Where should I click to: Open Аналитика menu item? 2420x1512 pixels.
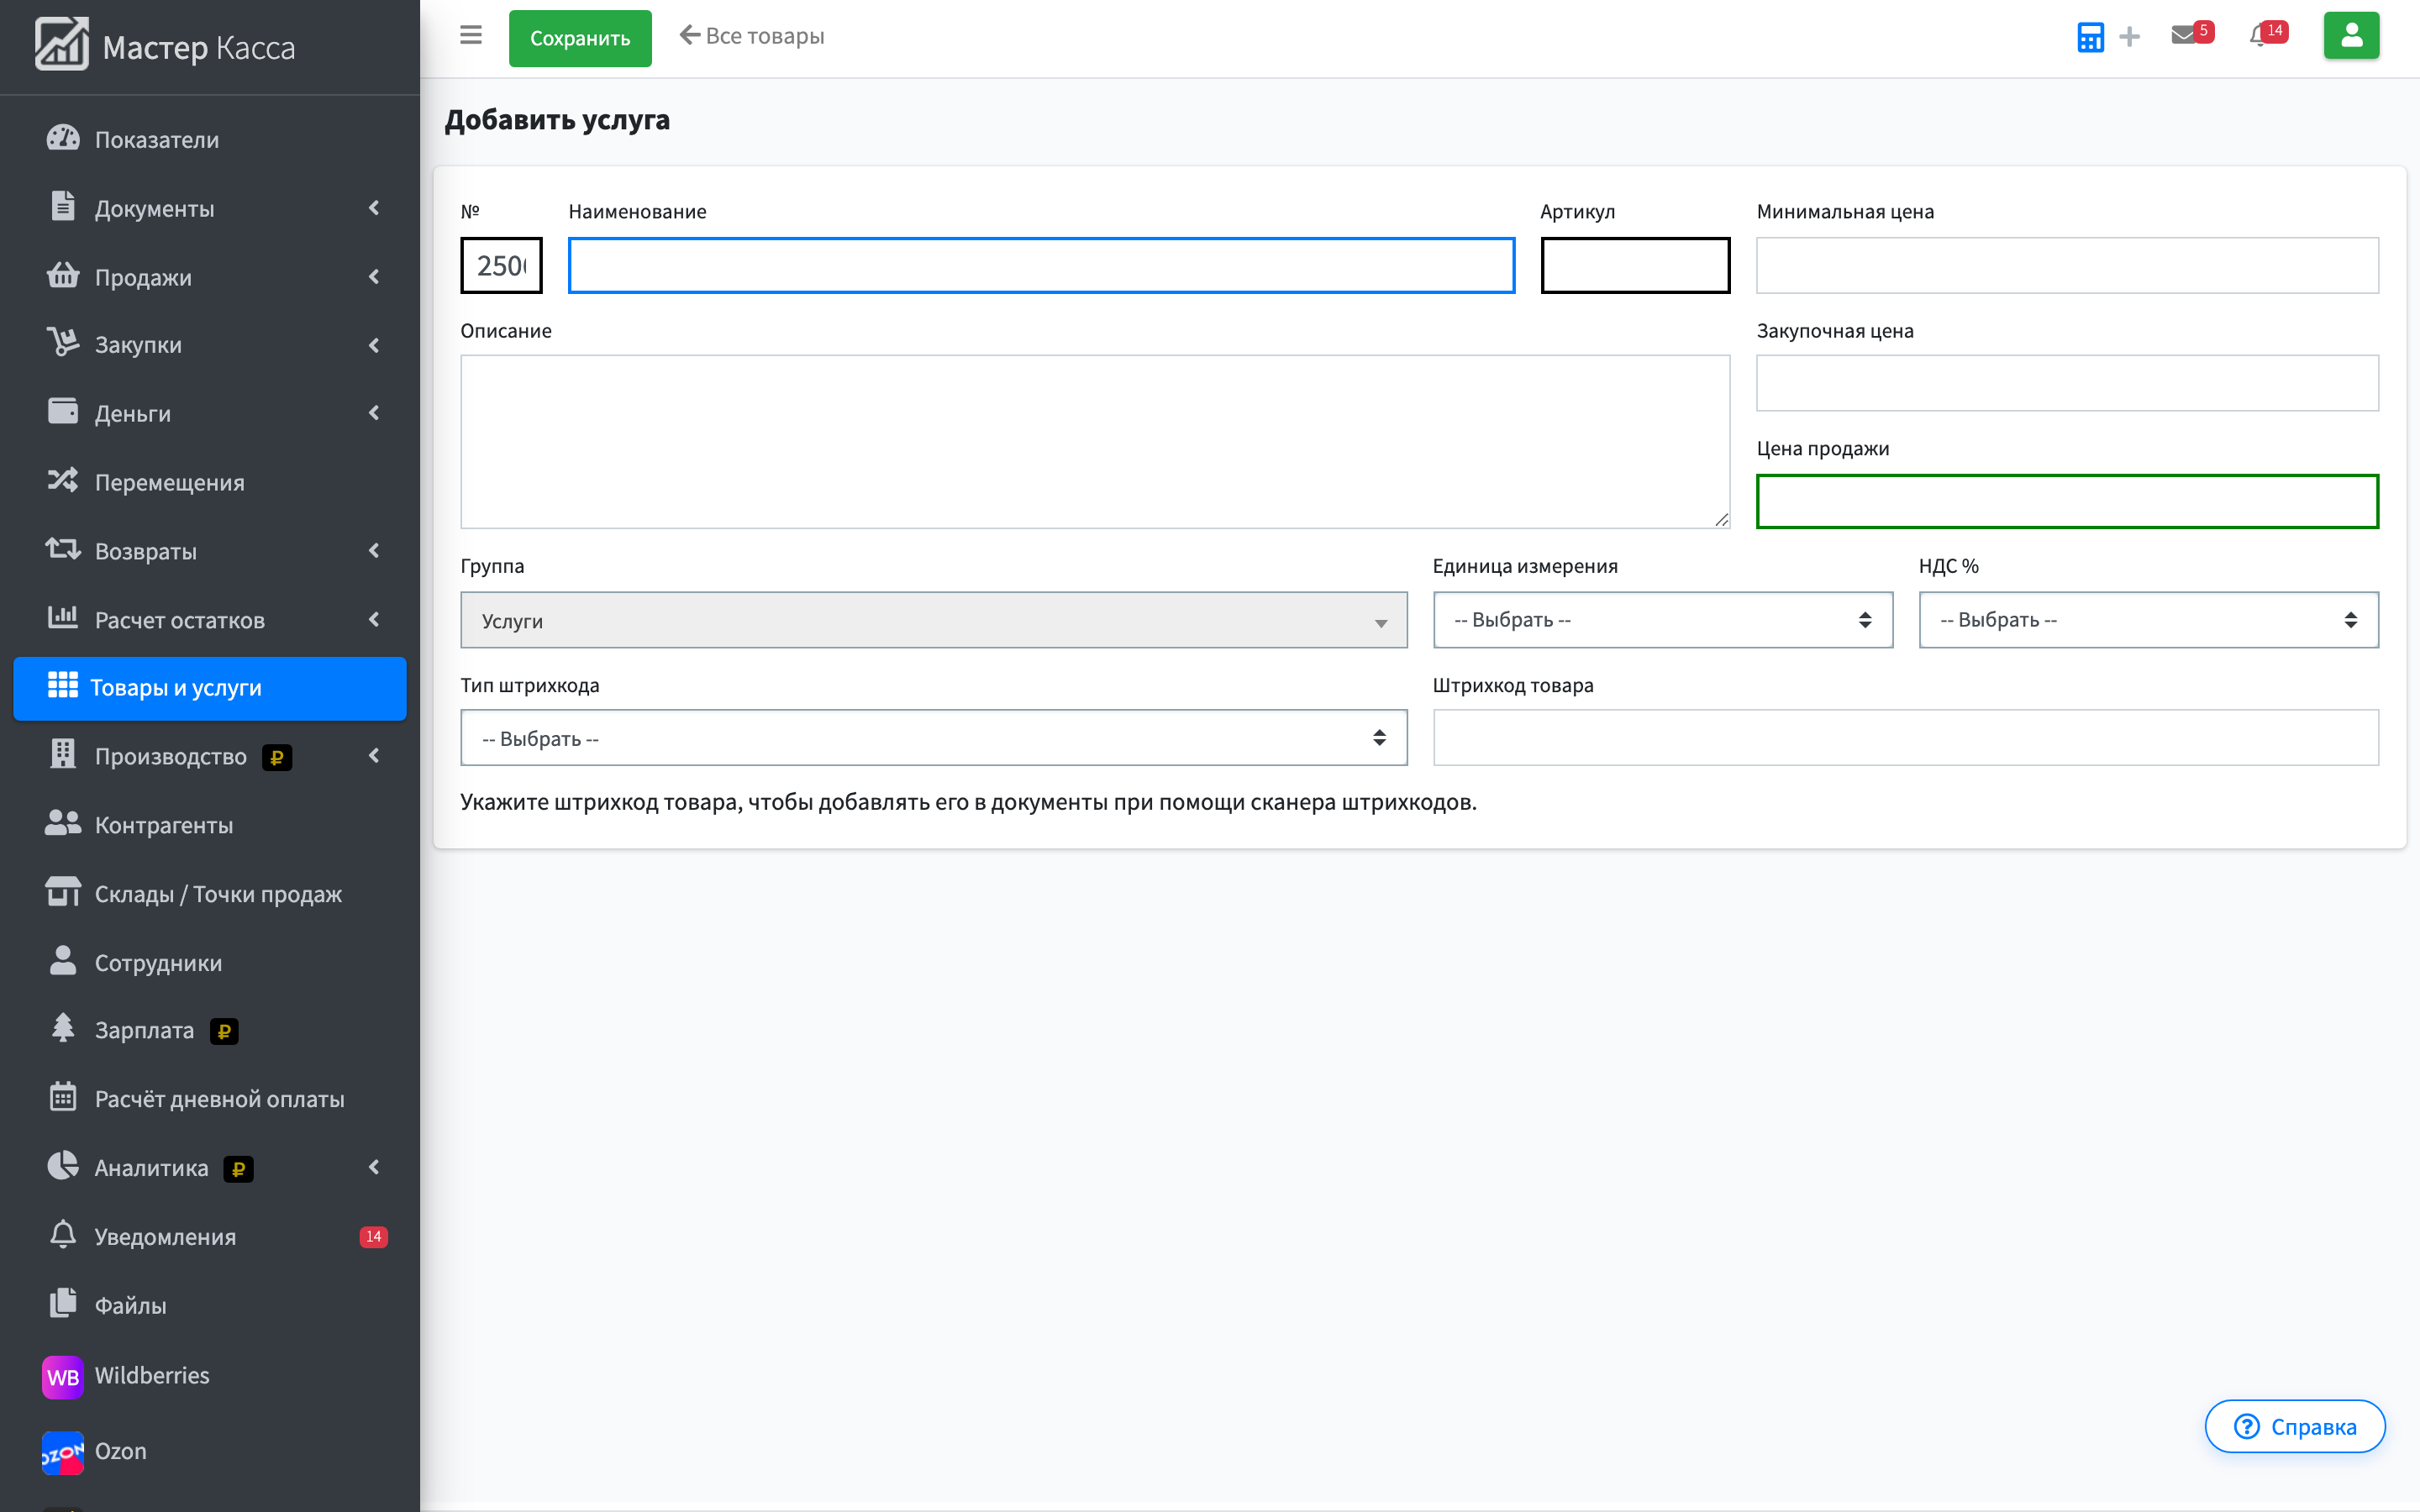(x=210, y=1167)
